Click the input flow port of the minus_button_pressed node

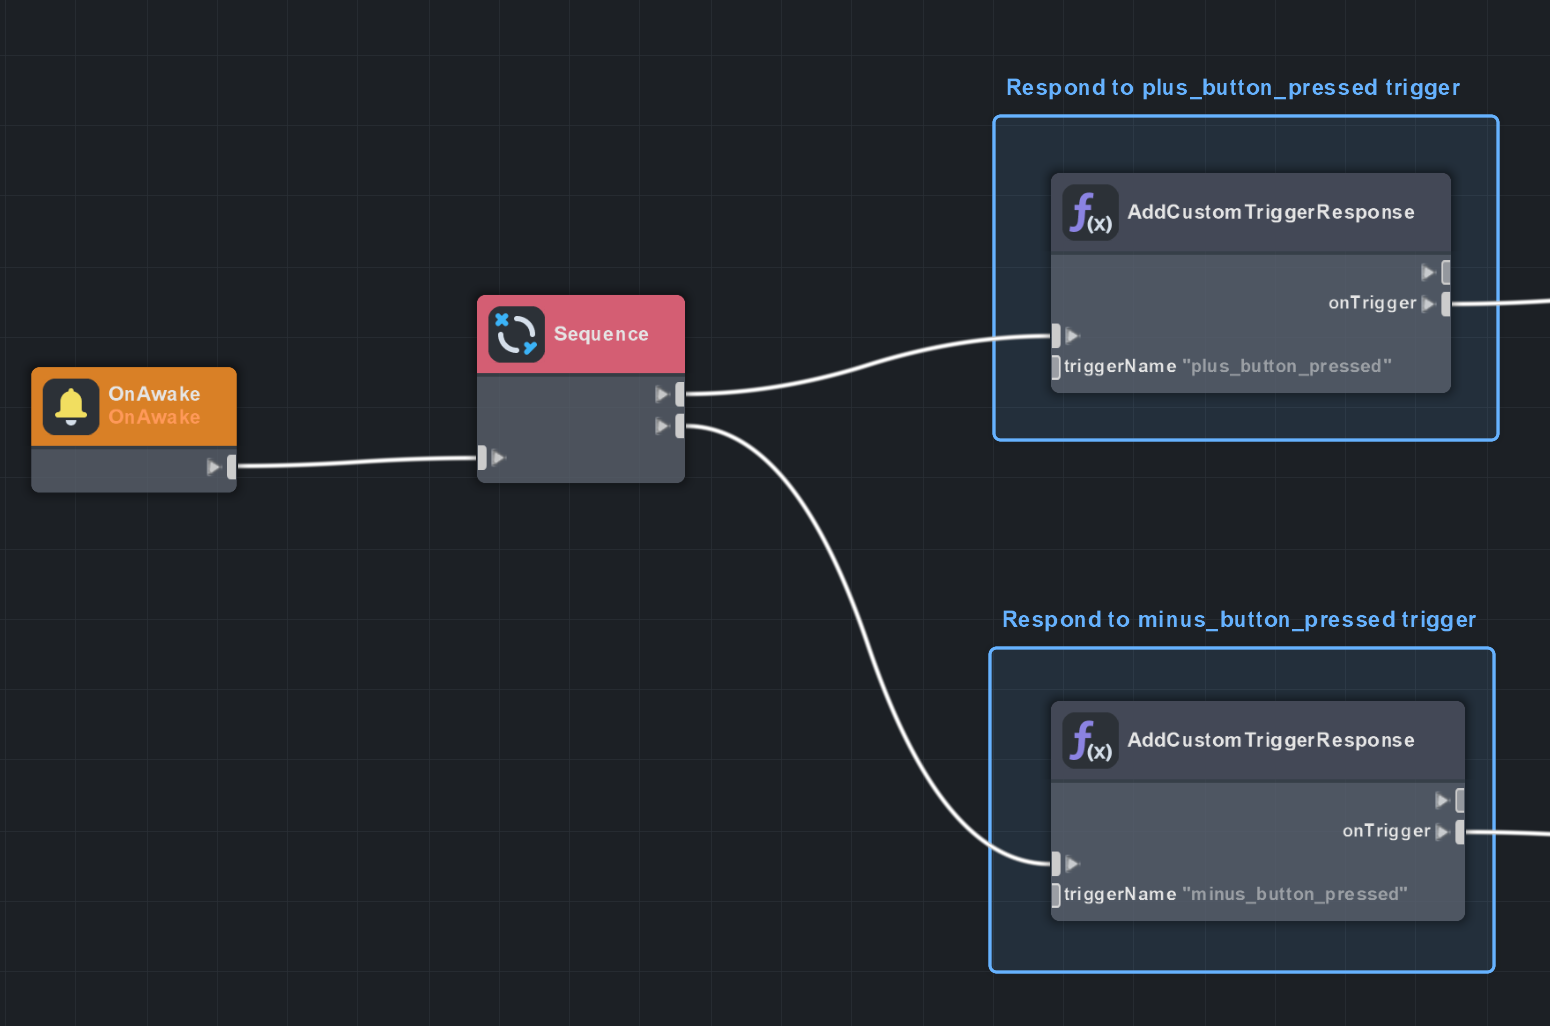pyautogui.click(x=1056, y=863)
